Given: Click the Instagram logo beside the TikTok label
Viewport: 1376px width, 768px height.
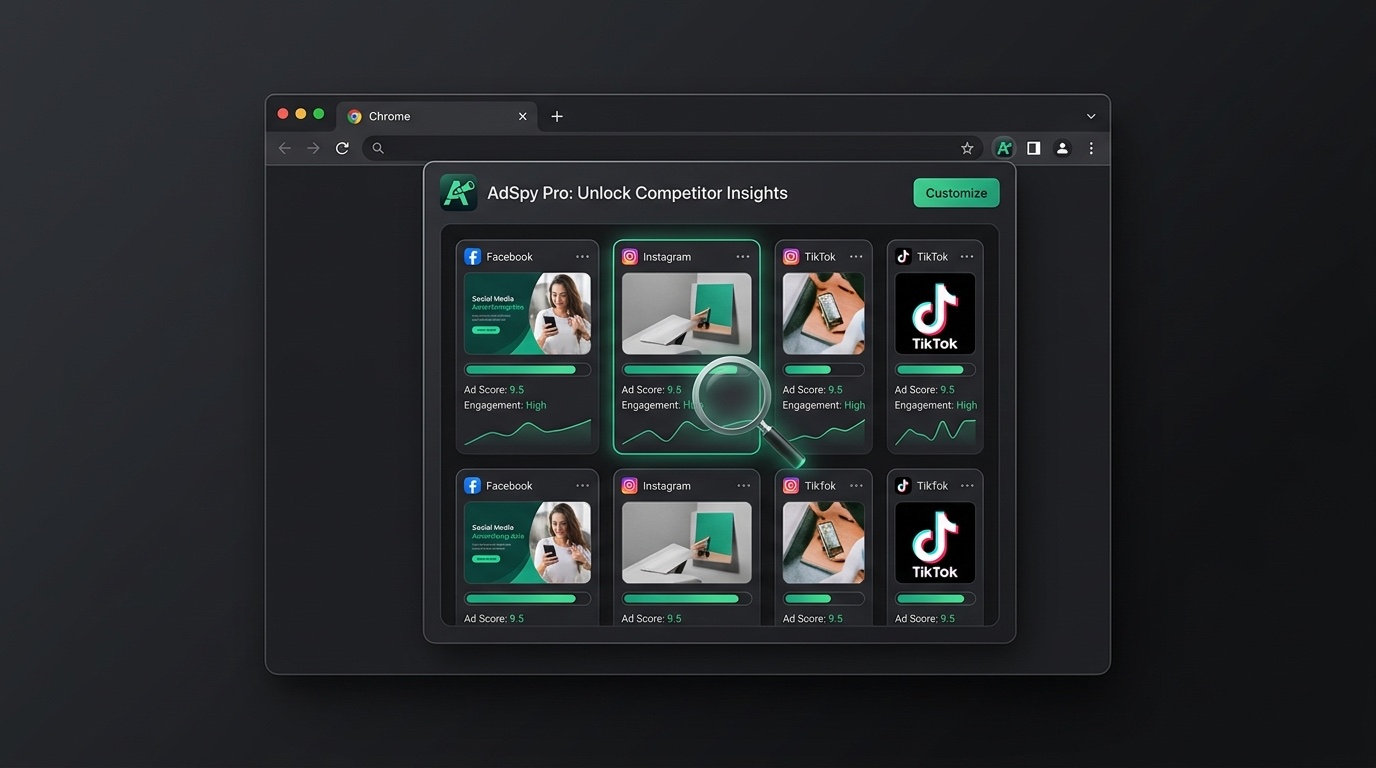Looking at the screenshot, I should click(791, 257).
